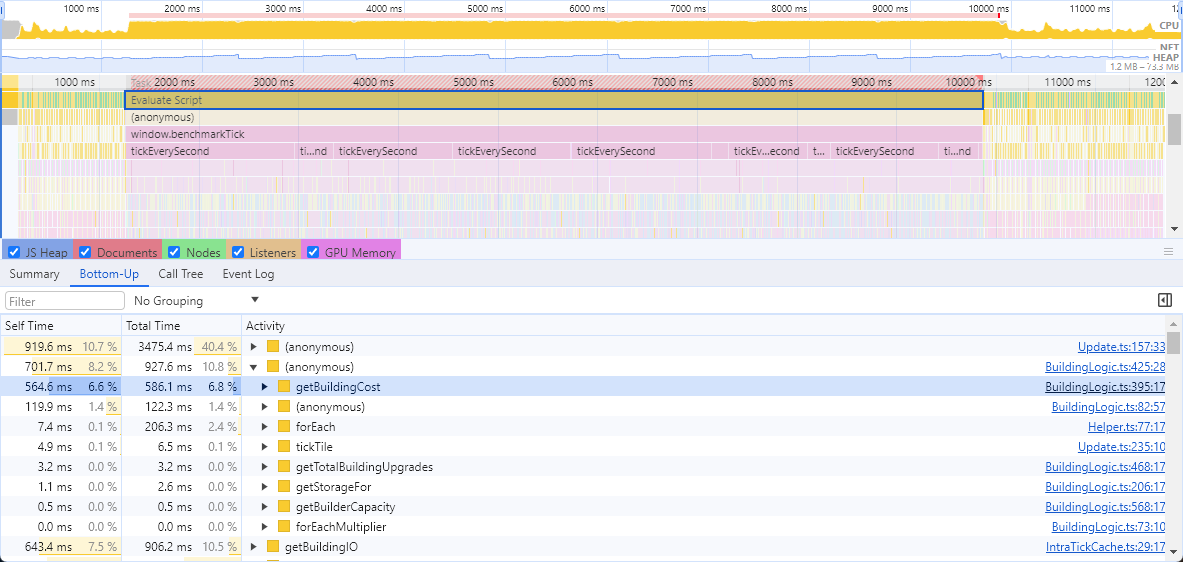Click the panel drag handle icon
The width and height of the screenshot is (1183, 562).
(1169, 252)
